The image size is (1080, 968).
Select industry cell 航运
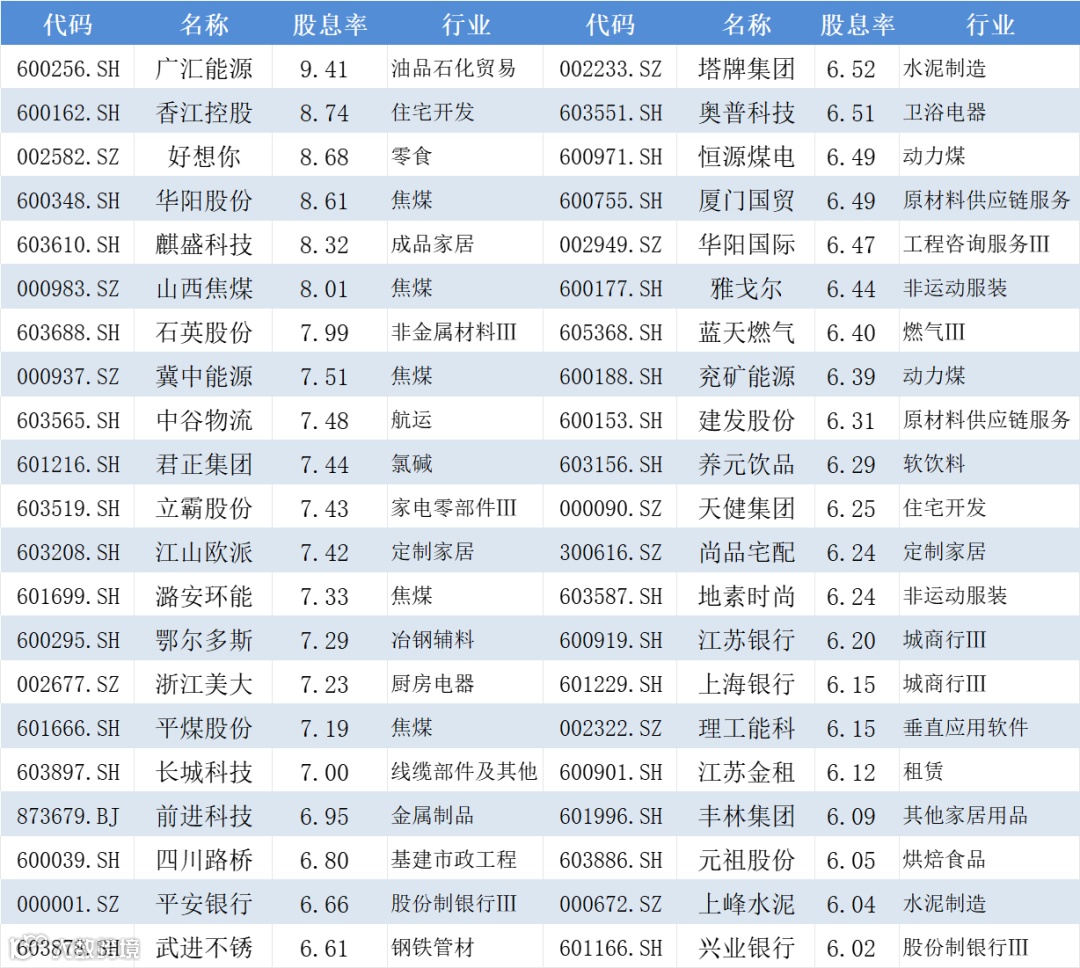tap(412, 420)
